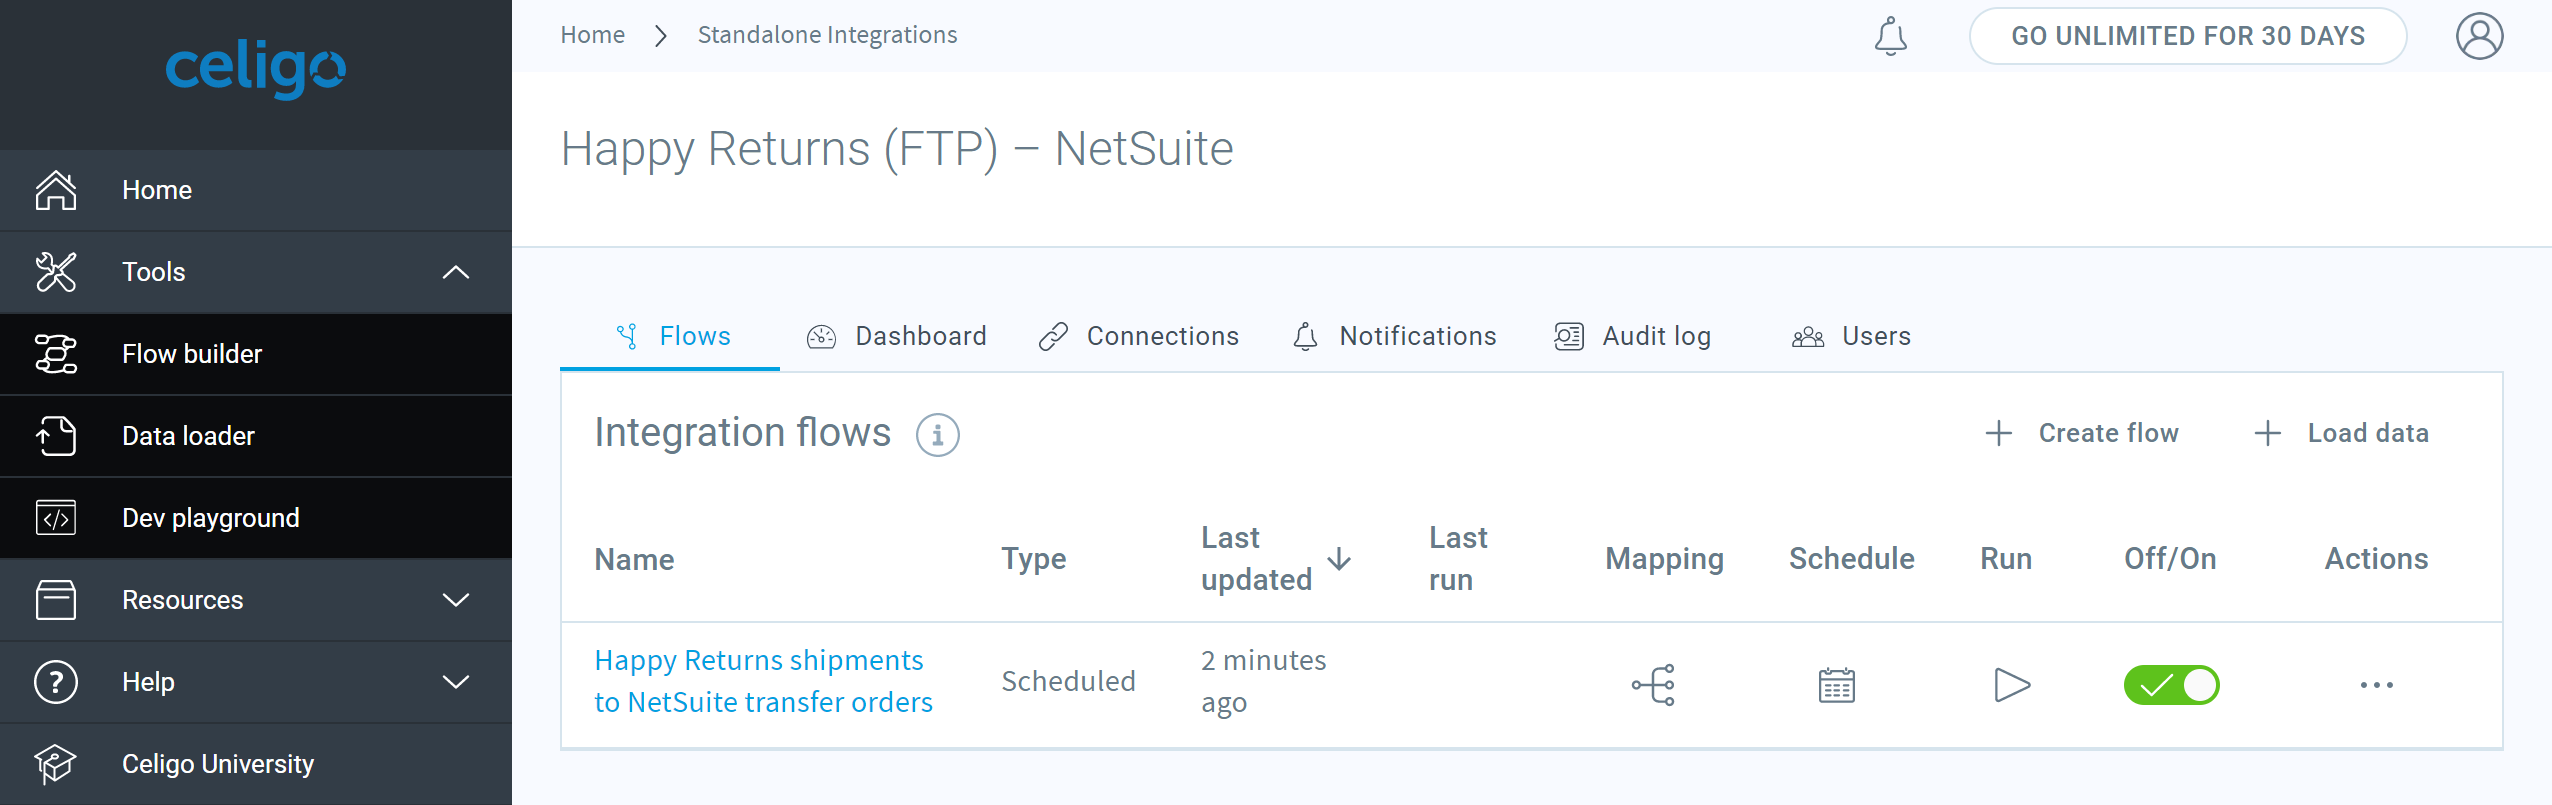Open the flow Mapping icon
The image size is (2552, 805).
tap(1654, 685)
